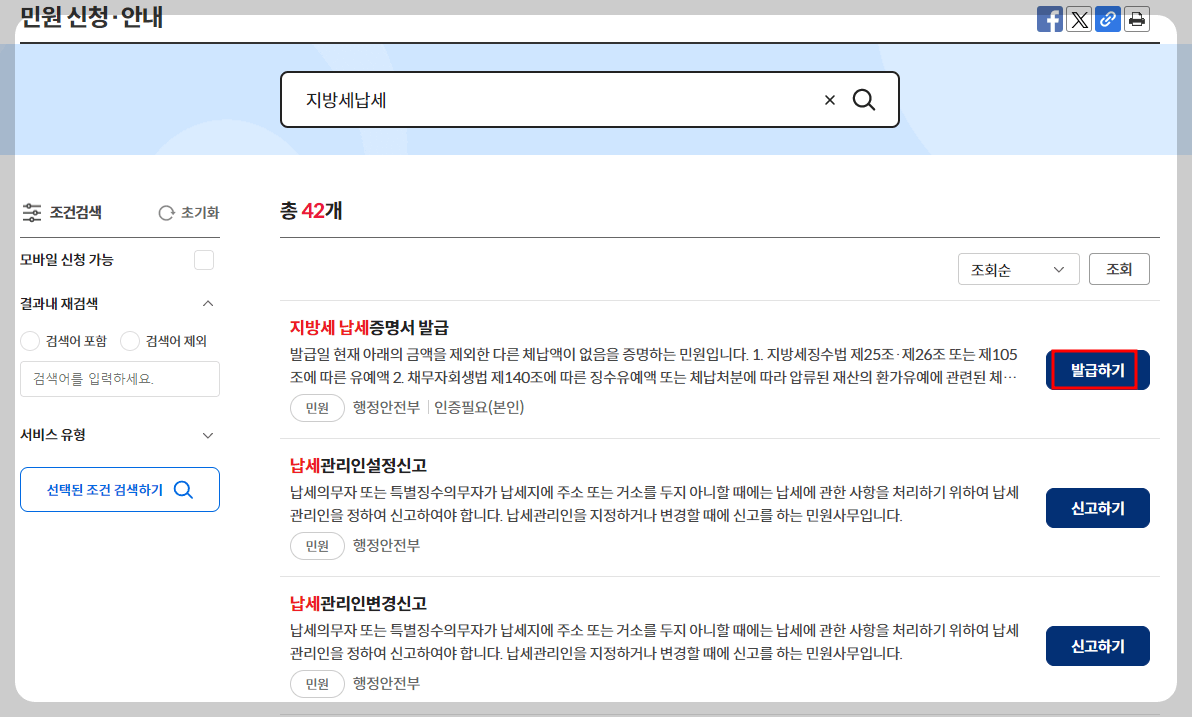
Task: Share the page on X (Twitter)
Action: point(1079,19)
